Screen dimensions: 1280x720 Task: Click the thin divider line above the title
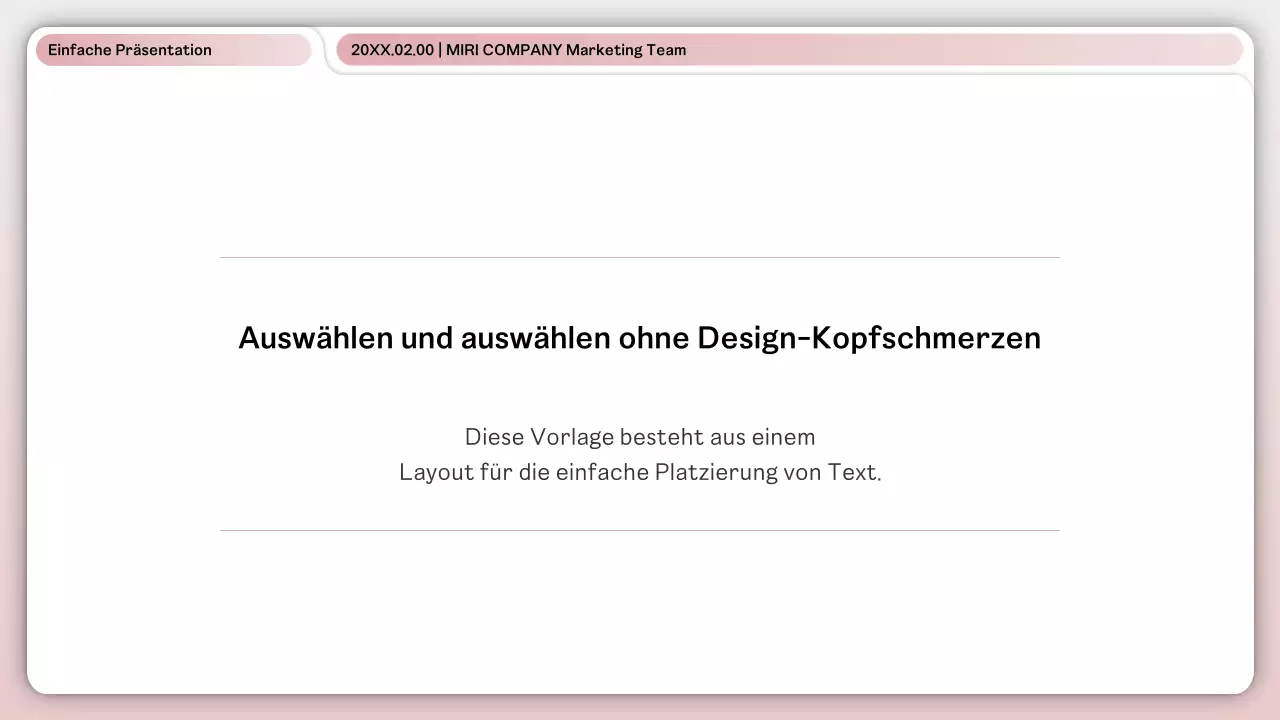click(x=639, y=255)
